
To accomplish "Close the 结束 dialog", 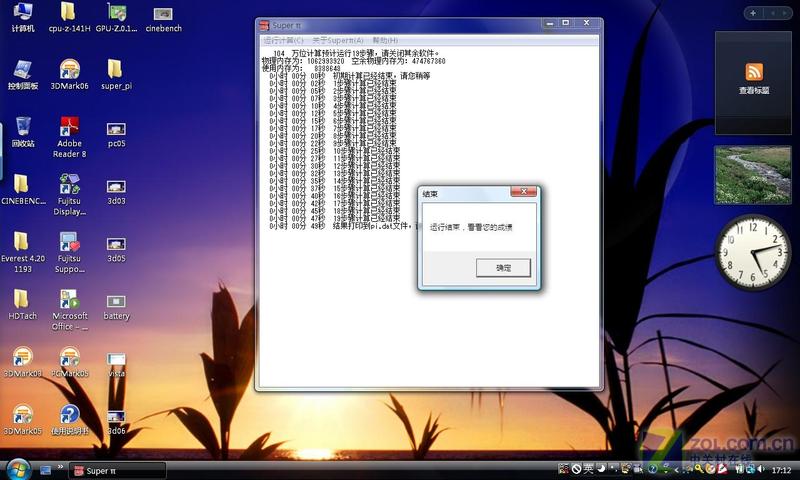I will pos(523,191).
